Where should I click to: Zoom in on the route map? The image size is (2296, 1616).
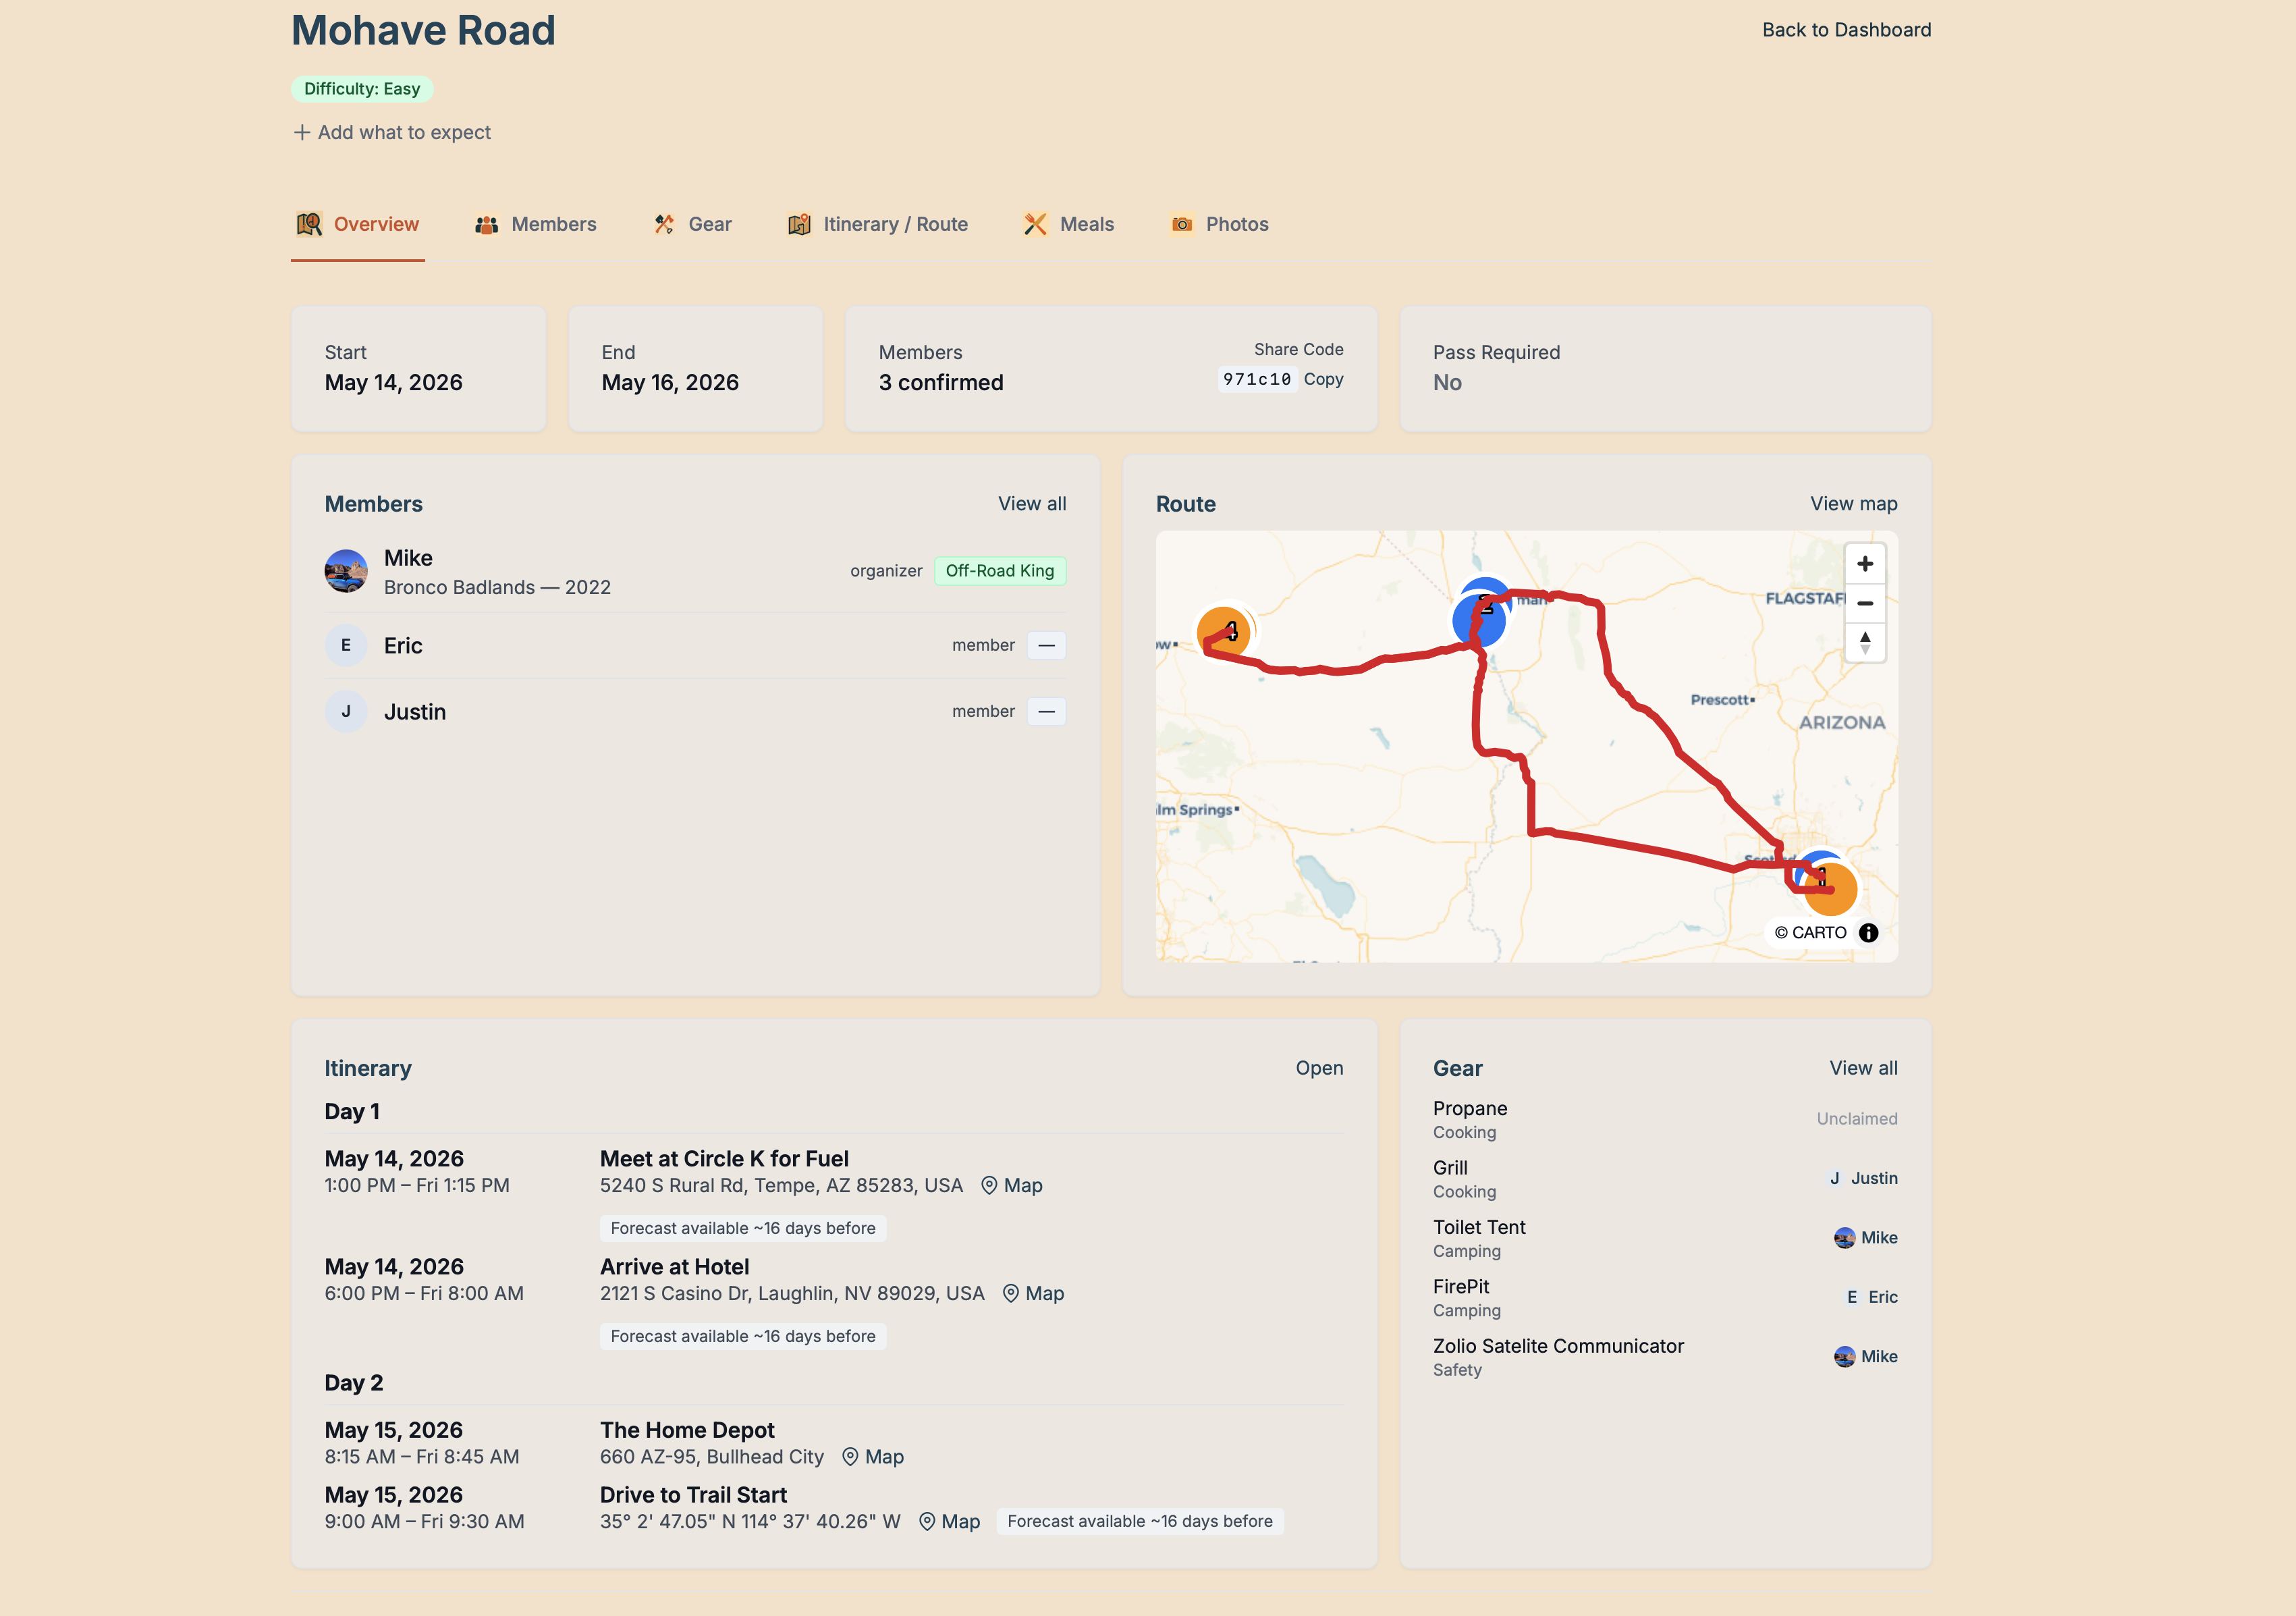click(x=1864, y=564)
